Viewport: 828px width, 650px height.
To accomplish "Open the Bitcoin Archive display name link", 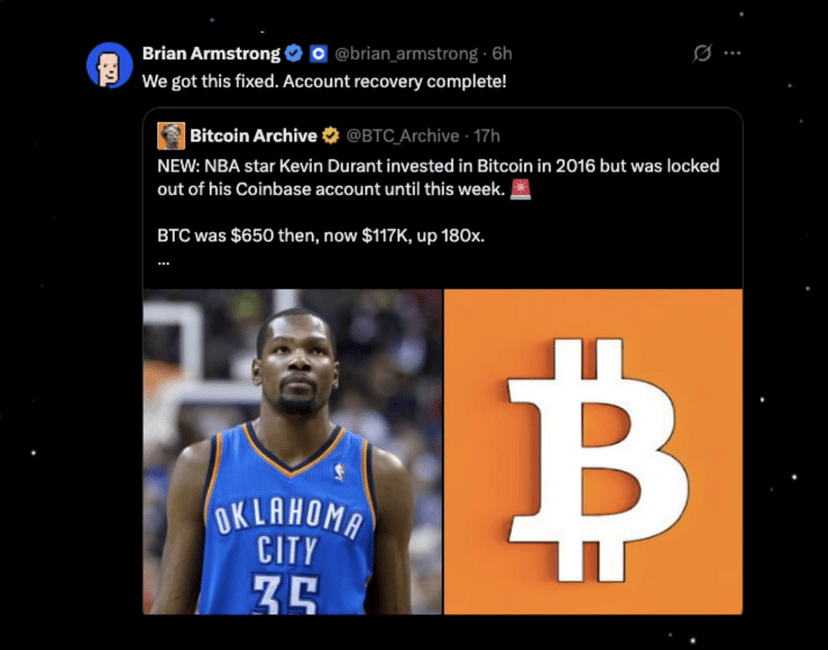I will point(253,136).
